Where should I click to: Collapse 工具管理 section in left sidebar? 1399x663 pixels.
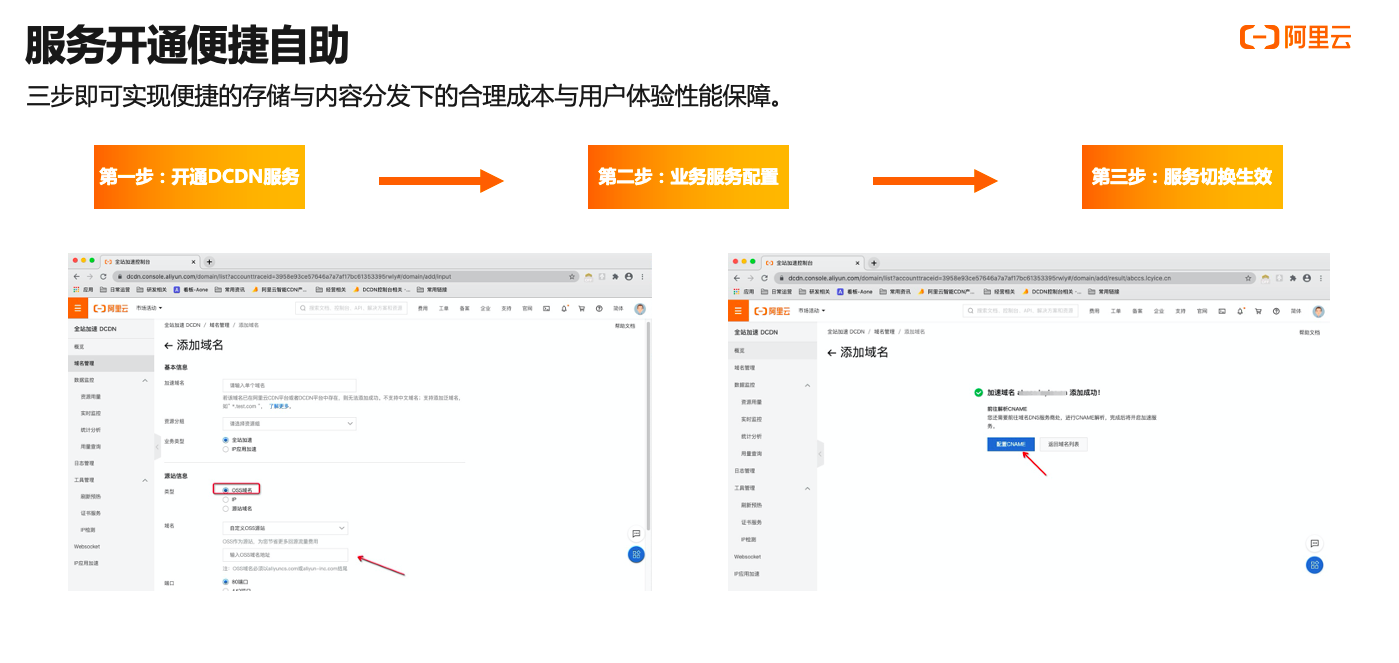coord(144,480)
